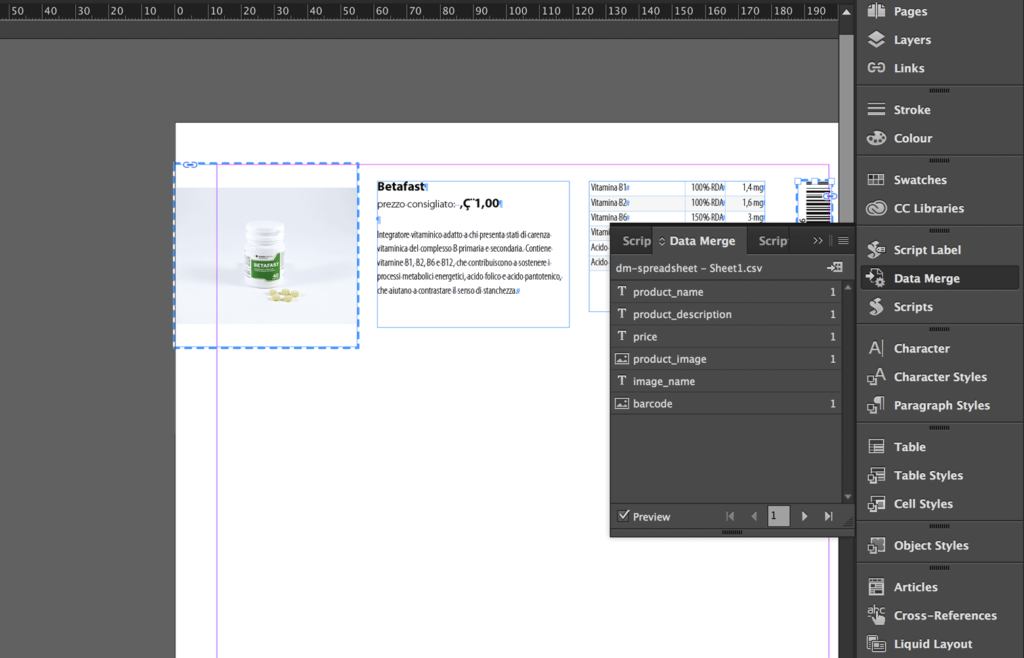Switch to the right Scrip tab
This screenshot has width=1024, height=658.
tap(773, 241)
